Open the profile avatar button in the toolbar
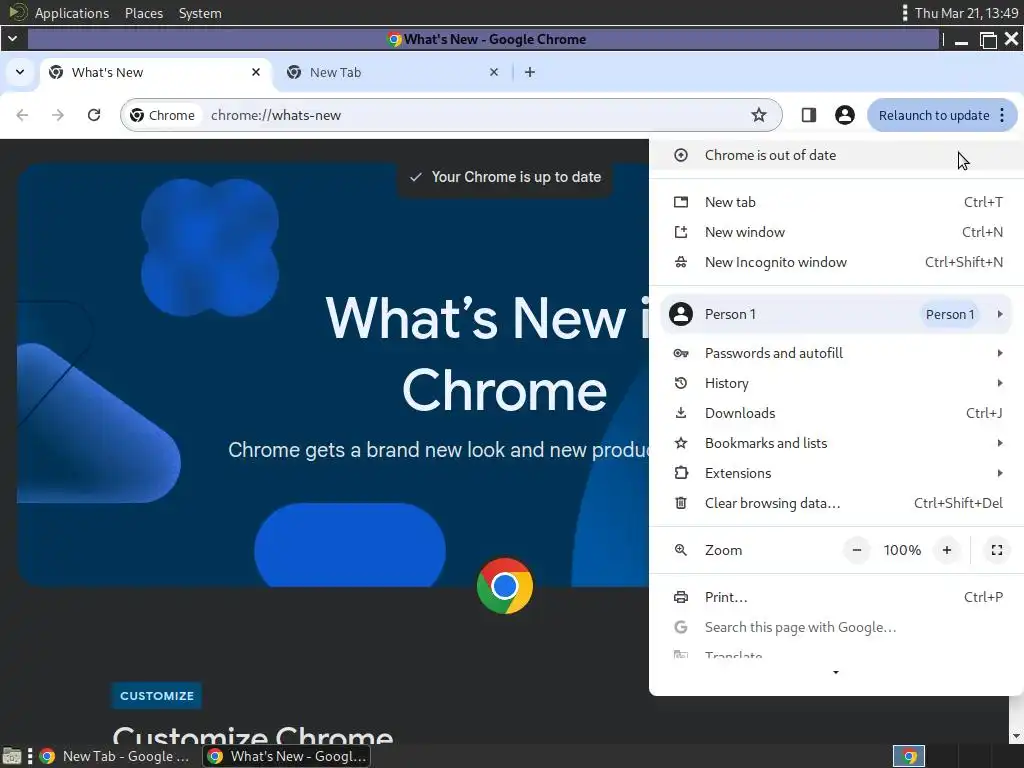 (844, 115)
